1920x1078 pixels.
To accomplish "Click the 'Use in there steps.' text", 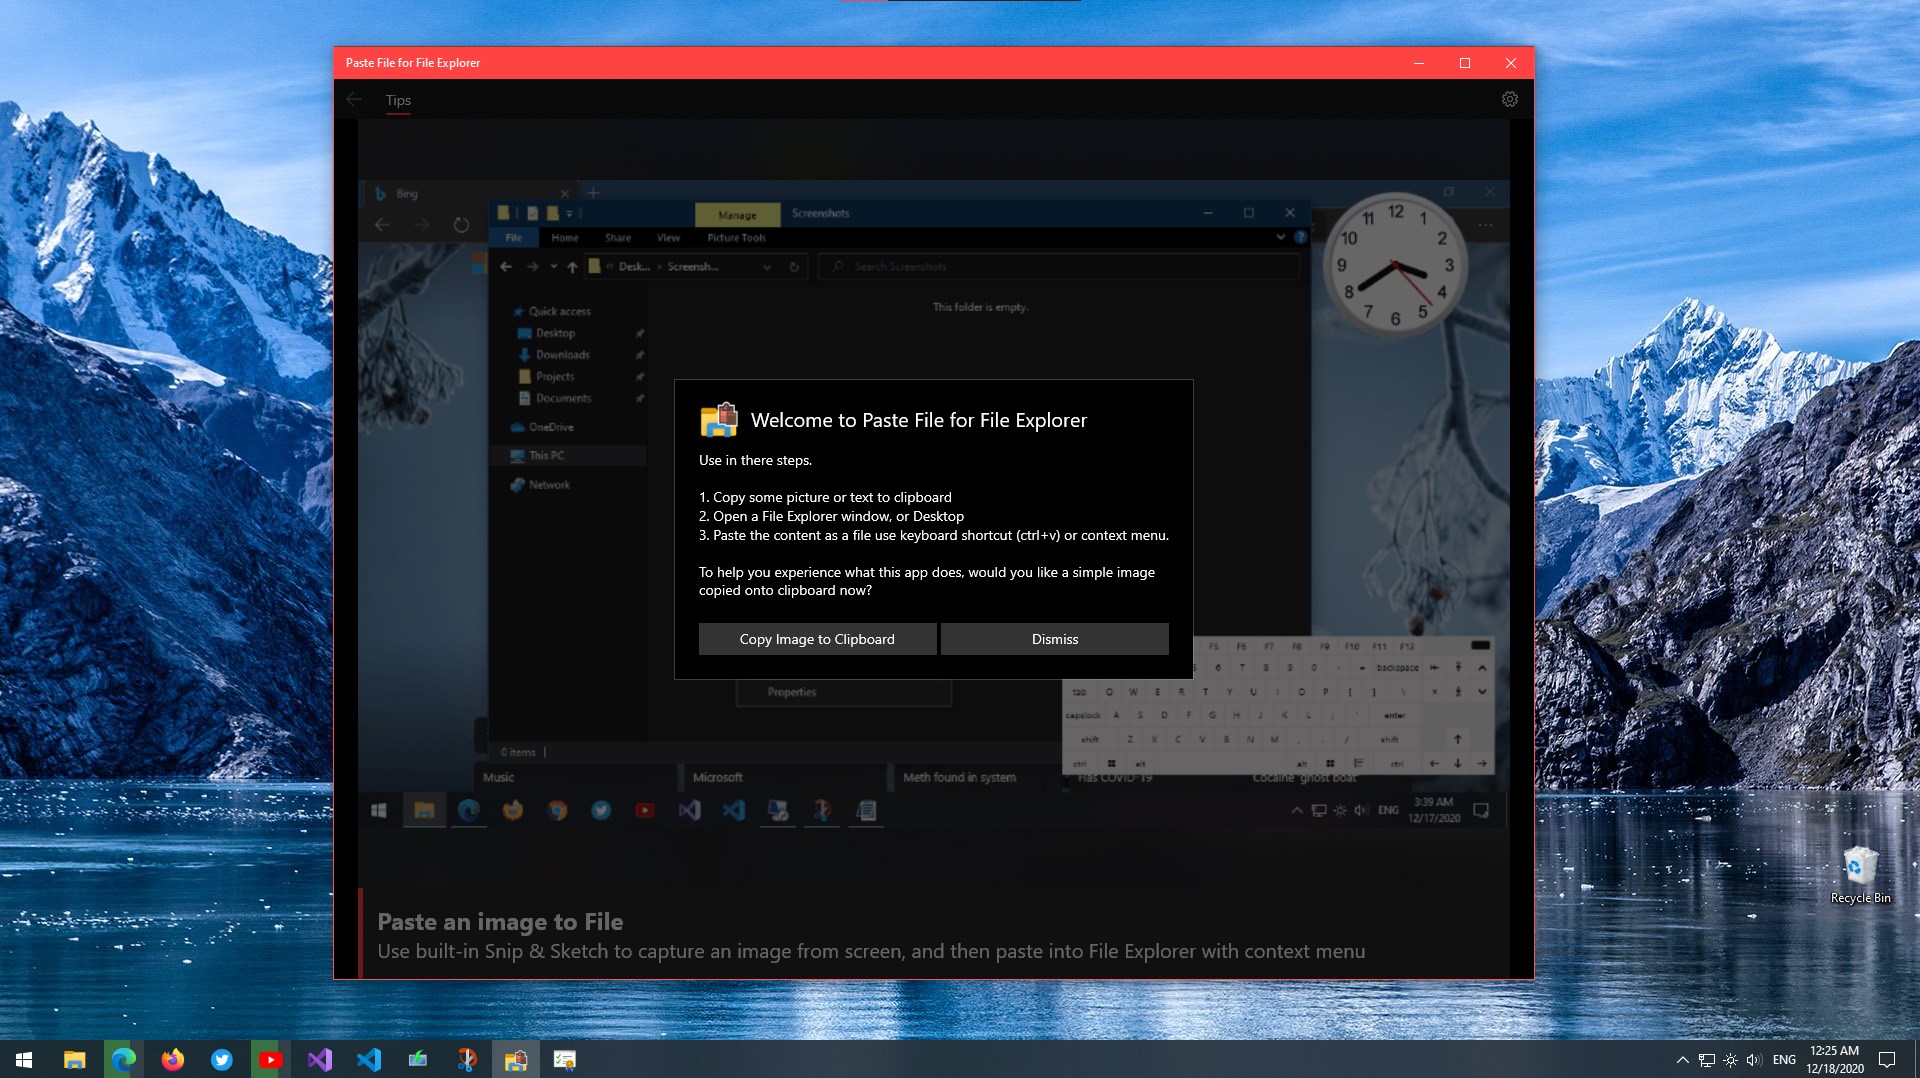I will click(x=755, y=460).
